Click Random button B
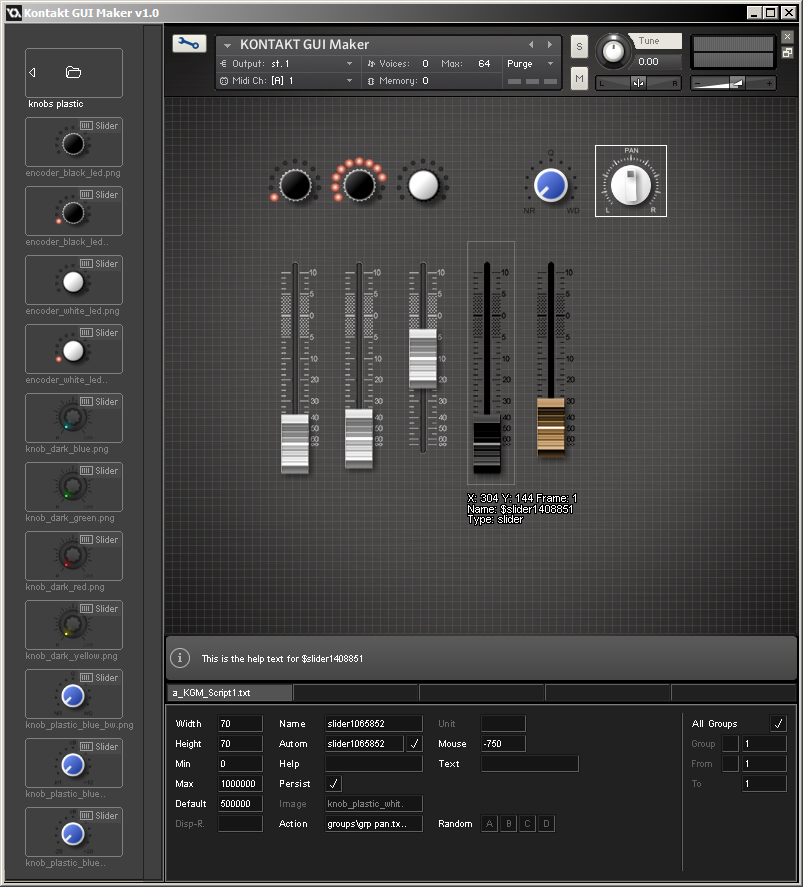Screen dimensions: 803x887 click(508, 824)
